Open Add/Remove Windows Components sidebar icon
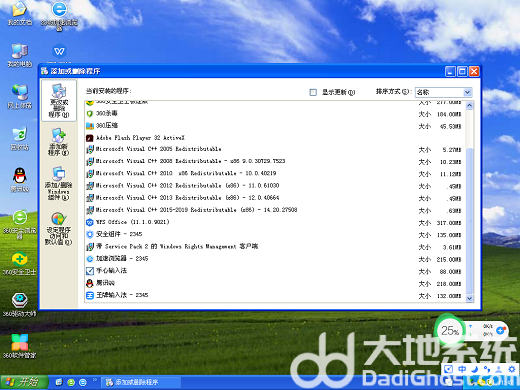Viewport: 520px width, 390px height. point(59,184)
